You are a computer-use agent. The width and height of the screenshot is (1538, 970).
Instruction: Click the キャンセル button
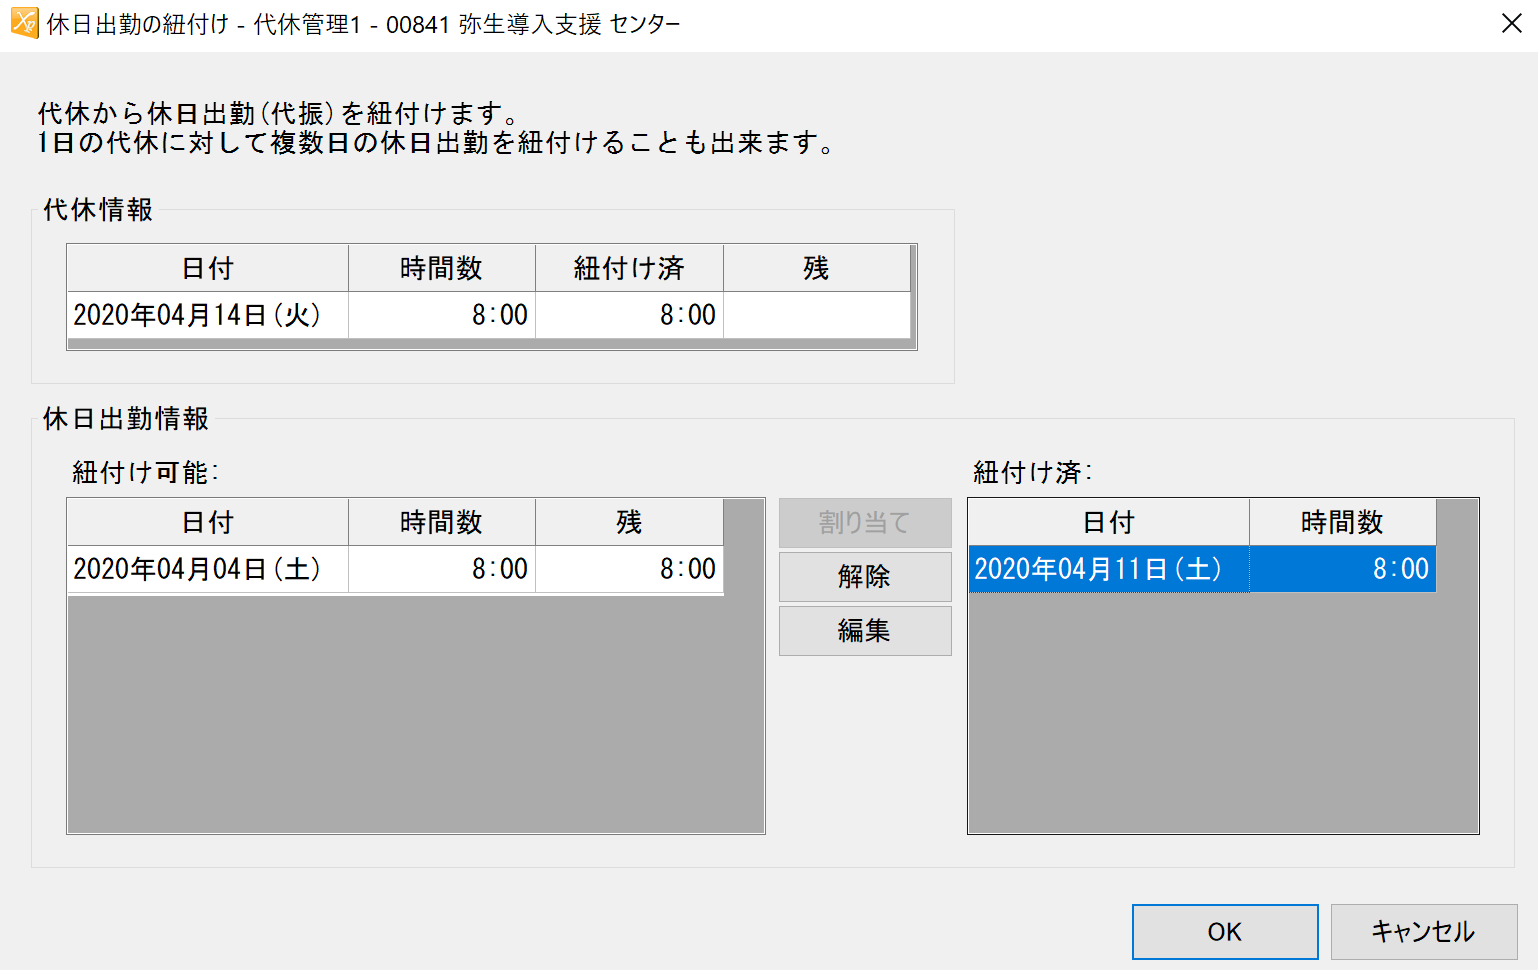tap(1424, 932)
